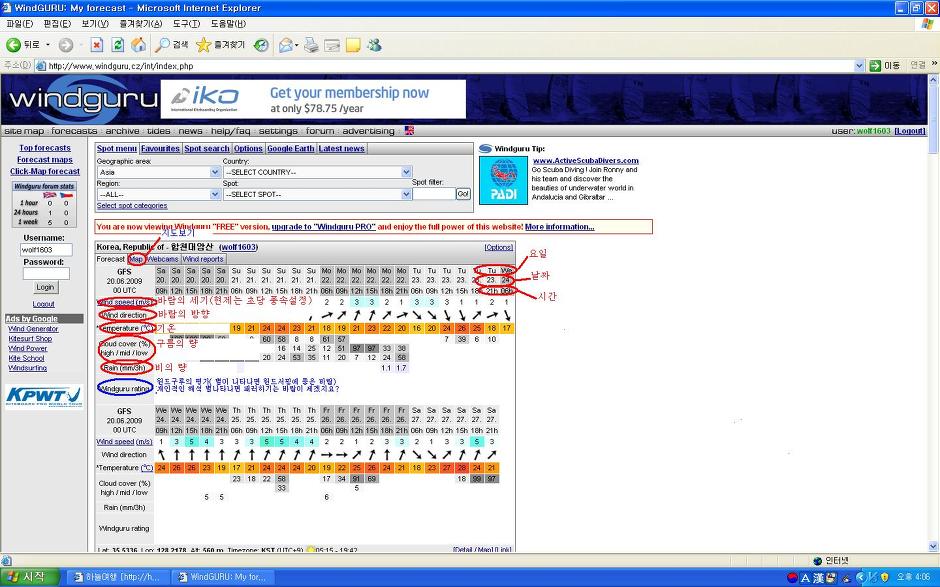Switch to the Spot search tab
The width and height of the screenshot is (940, 587).
(207, 149)
